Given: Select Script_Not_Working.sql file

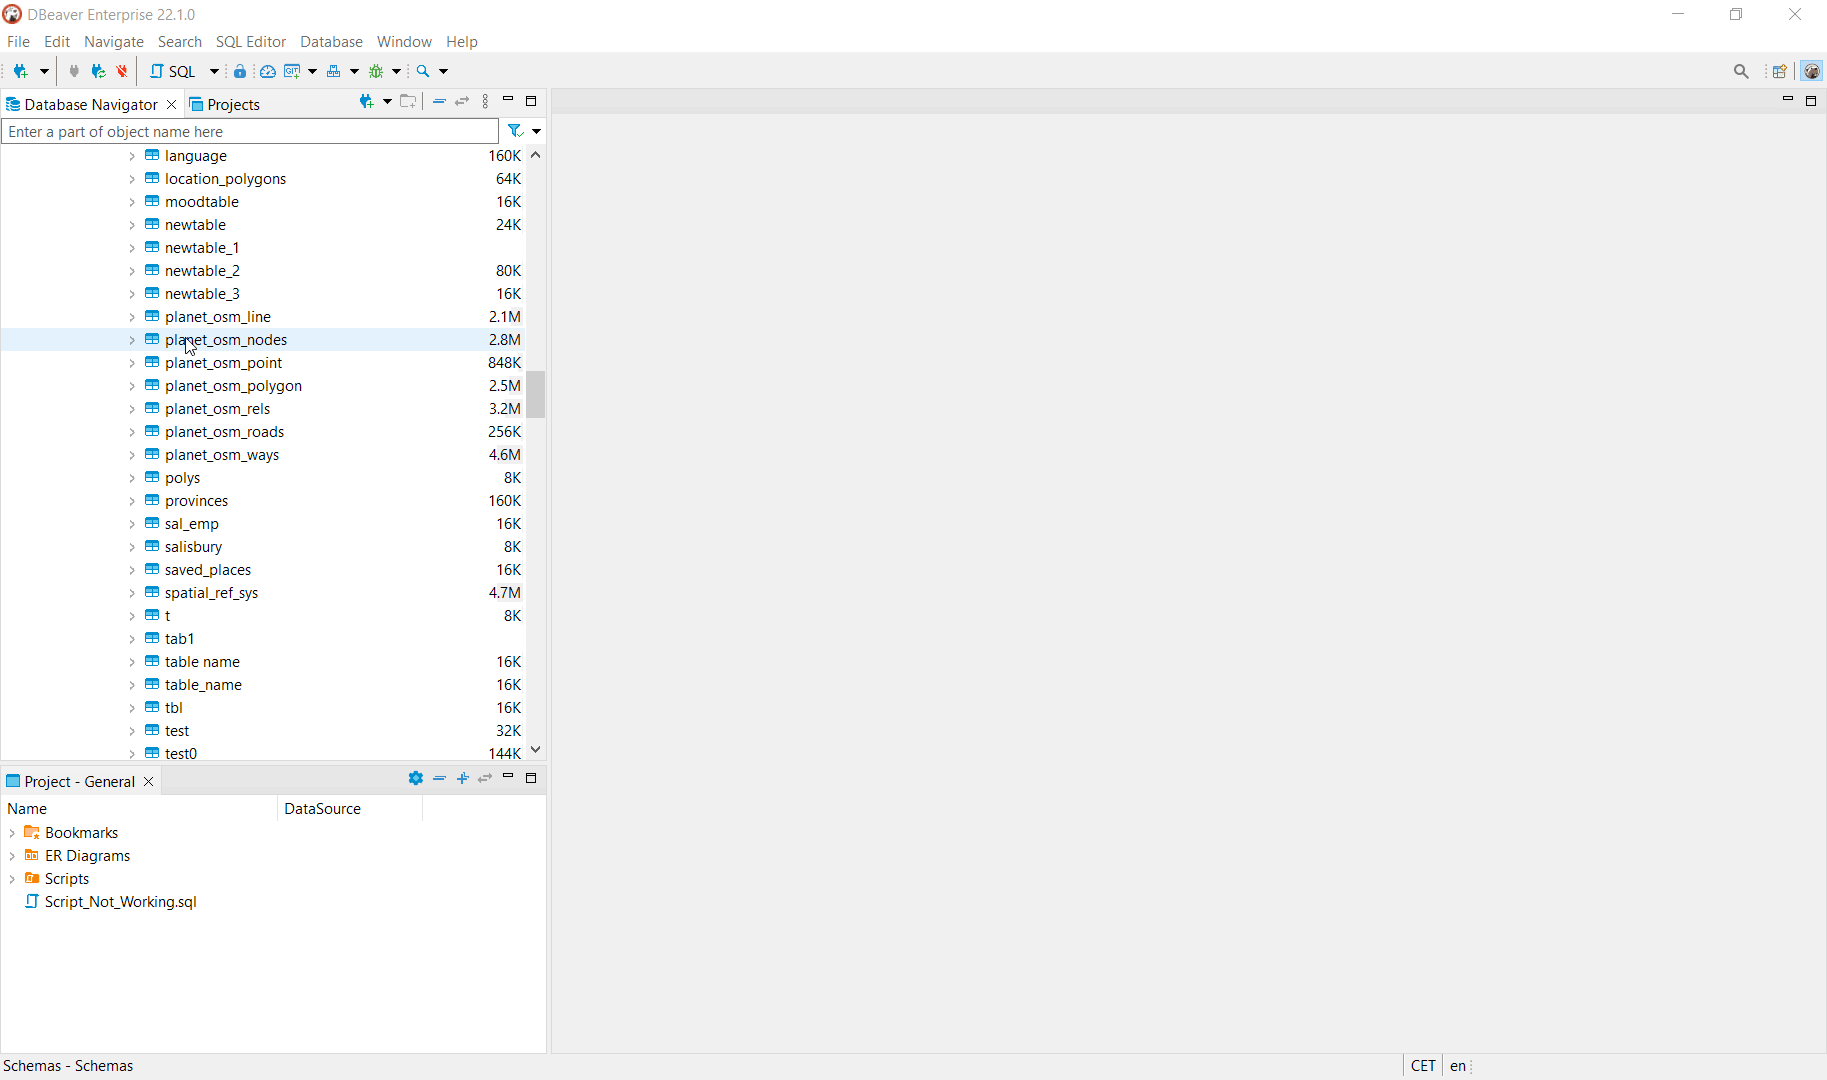Looking at the screenshot, I should (120, 902).
